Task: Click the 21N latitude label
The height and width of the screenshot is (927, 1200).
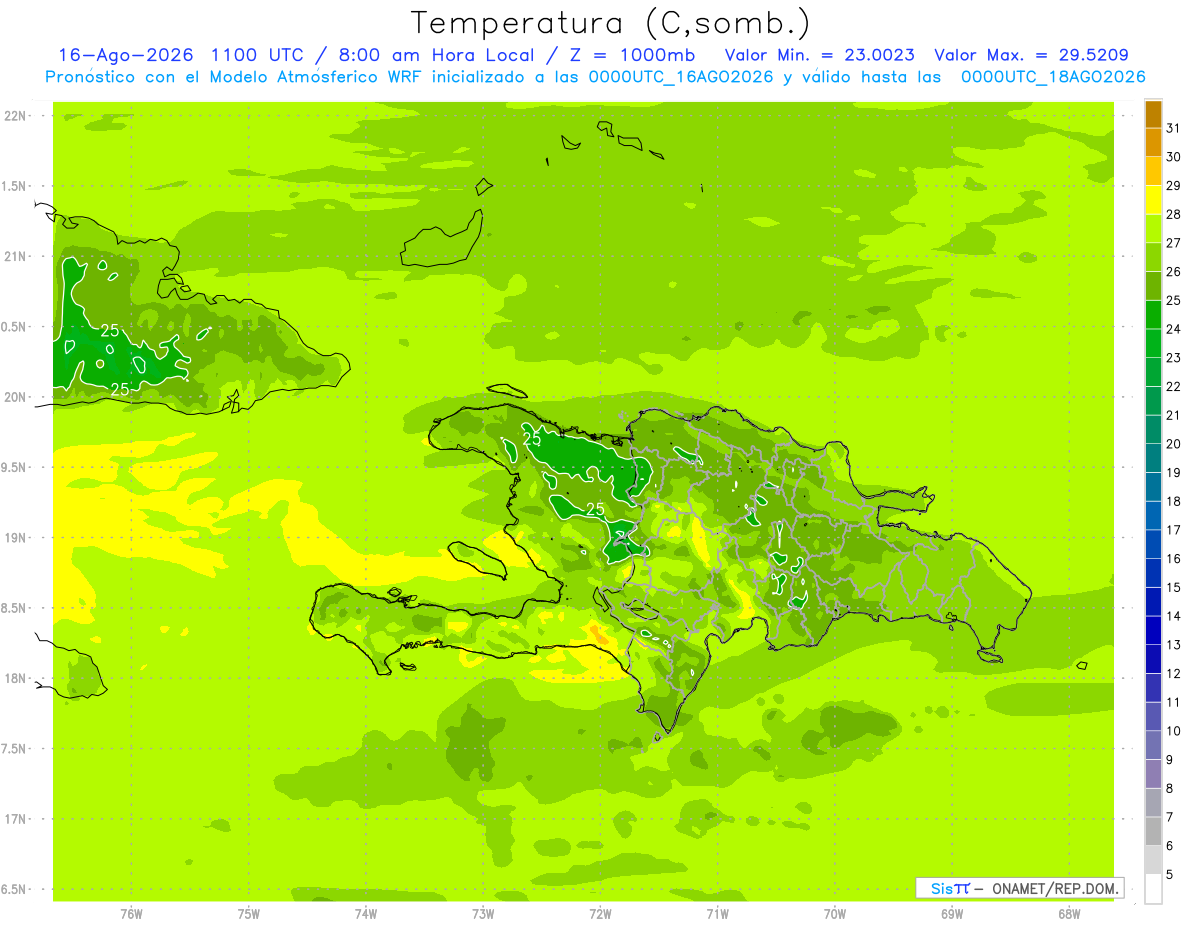Action: (x=16, y=257)
